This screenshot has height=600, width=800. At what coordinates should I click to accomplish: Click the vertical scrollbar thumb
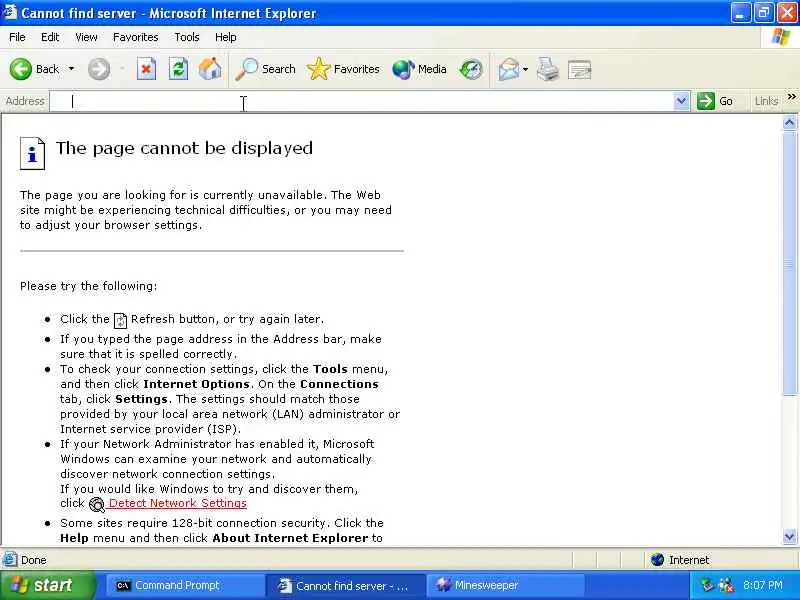pyautogui.click(x=789, y=263)
